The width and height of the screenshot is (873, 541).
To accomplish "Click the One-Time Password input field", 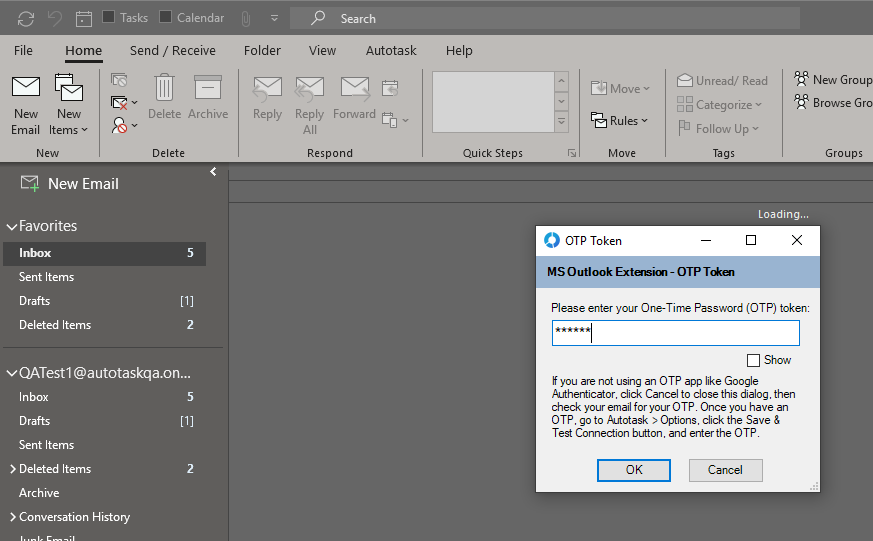I will pos(675,333).
